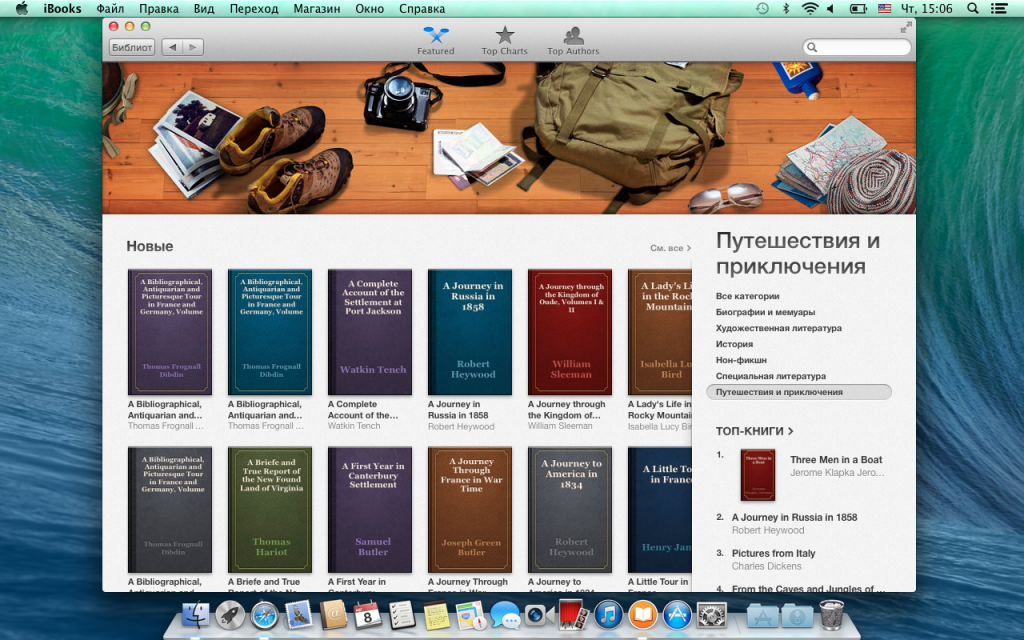The height and width of the screenshot is (640, 1024).
Task: Expand the «ТОП-КНИГИ» chart list
Action: point(755,431)
